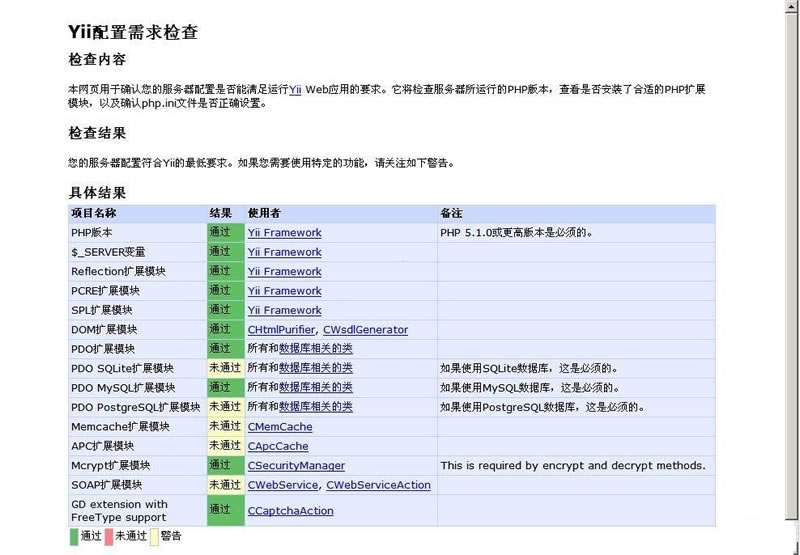Image resolution: width=800 pixels, height=555 pixels.
Task: Click the green 通过 legend swatch
Action: (x=74, y=537)
